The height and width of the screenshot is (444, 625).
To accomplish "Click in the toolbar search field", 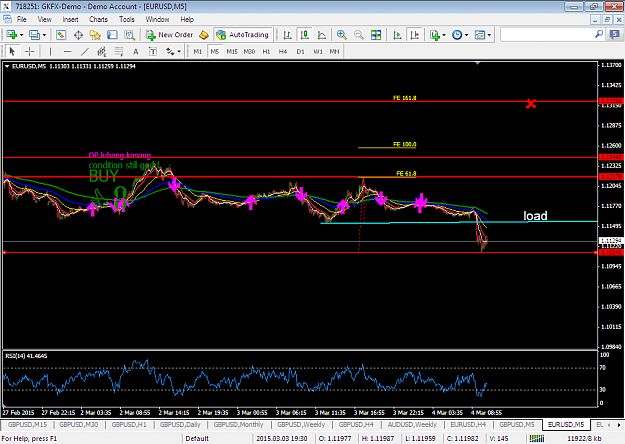I will pos(547,35).
